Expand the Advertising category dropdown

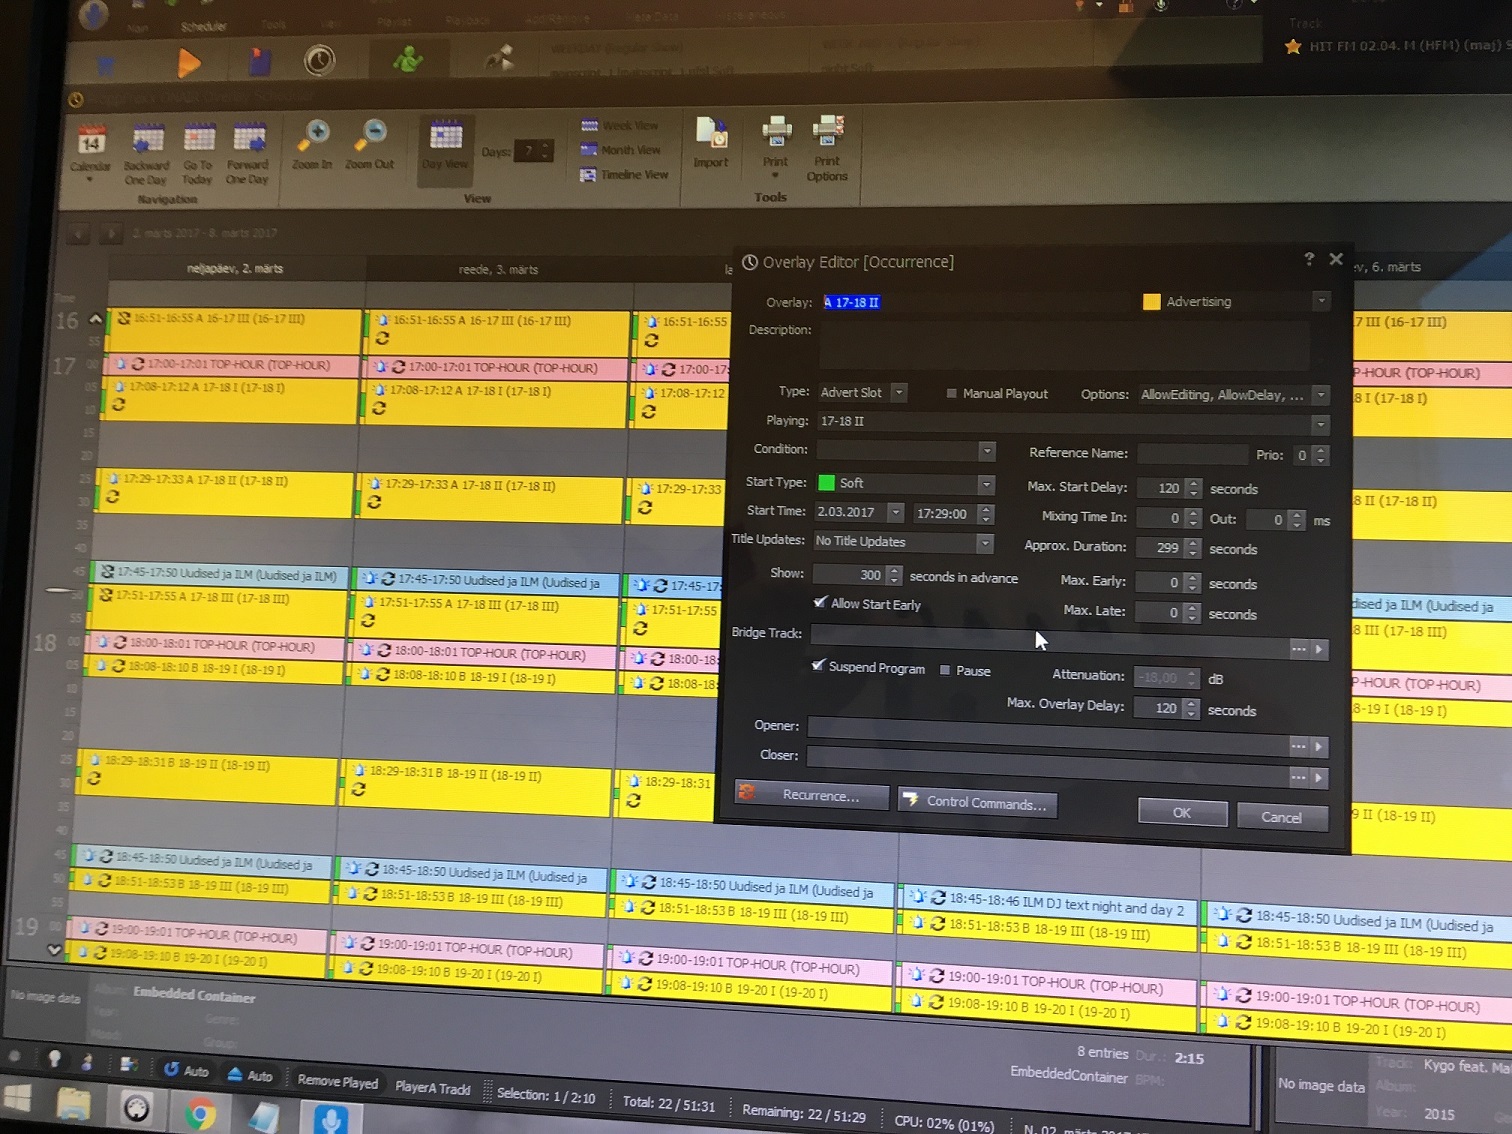[1321, 301]
